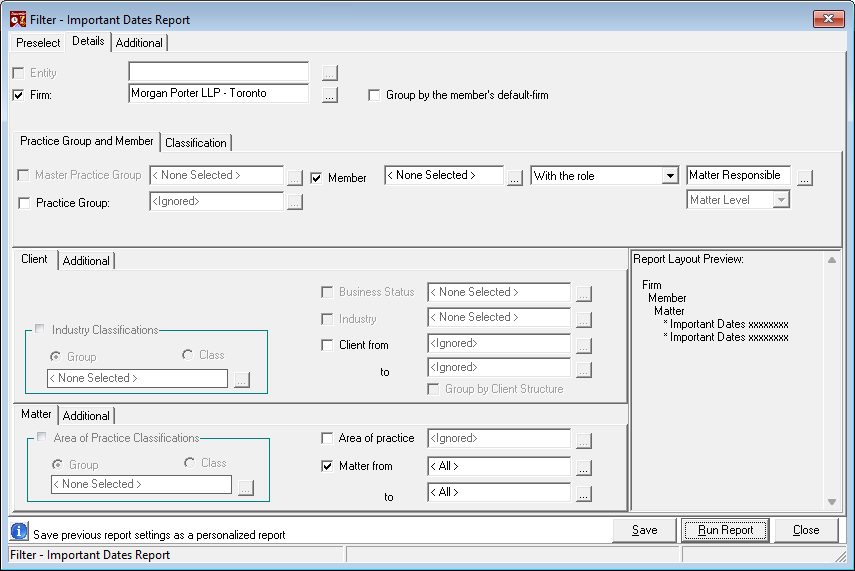Browse the Matter to value

coord(583,494)
